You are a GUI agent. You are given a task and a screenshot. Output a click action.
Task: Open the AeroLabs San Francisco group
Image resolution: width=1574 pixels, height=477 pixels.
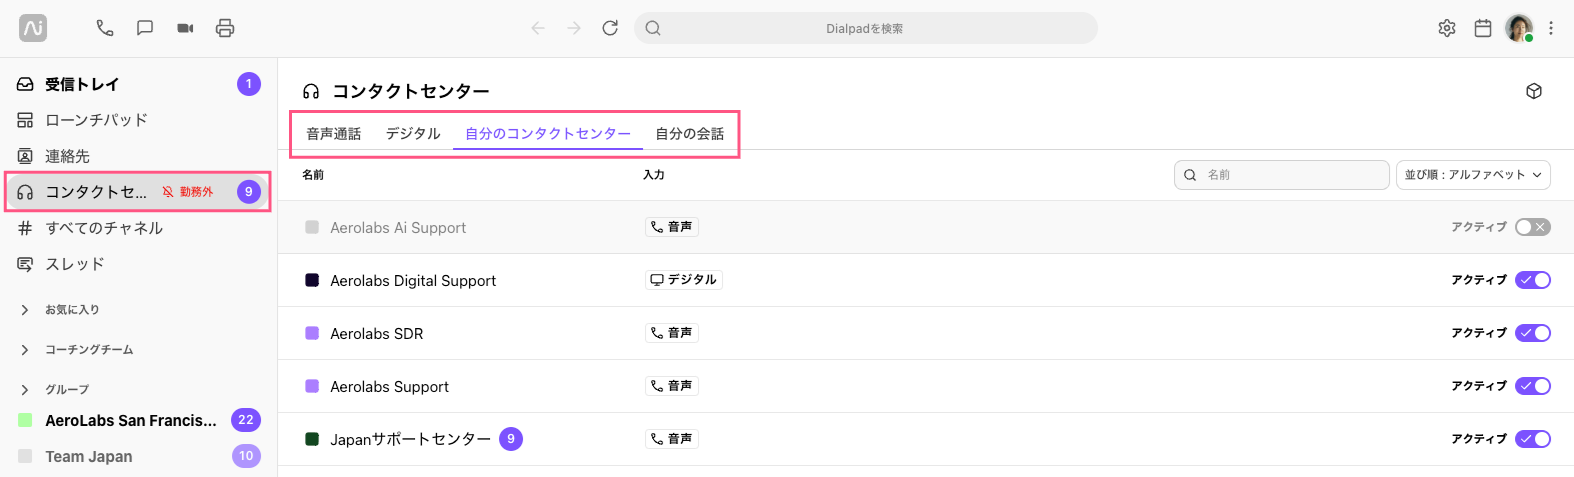138,420
